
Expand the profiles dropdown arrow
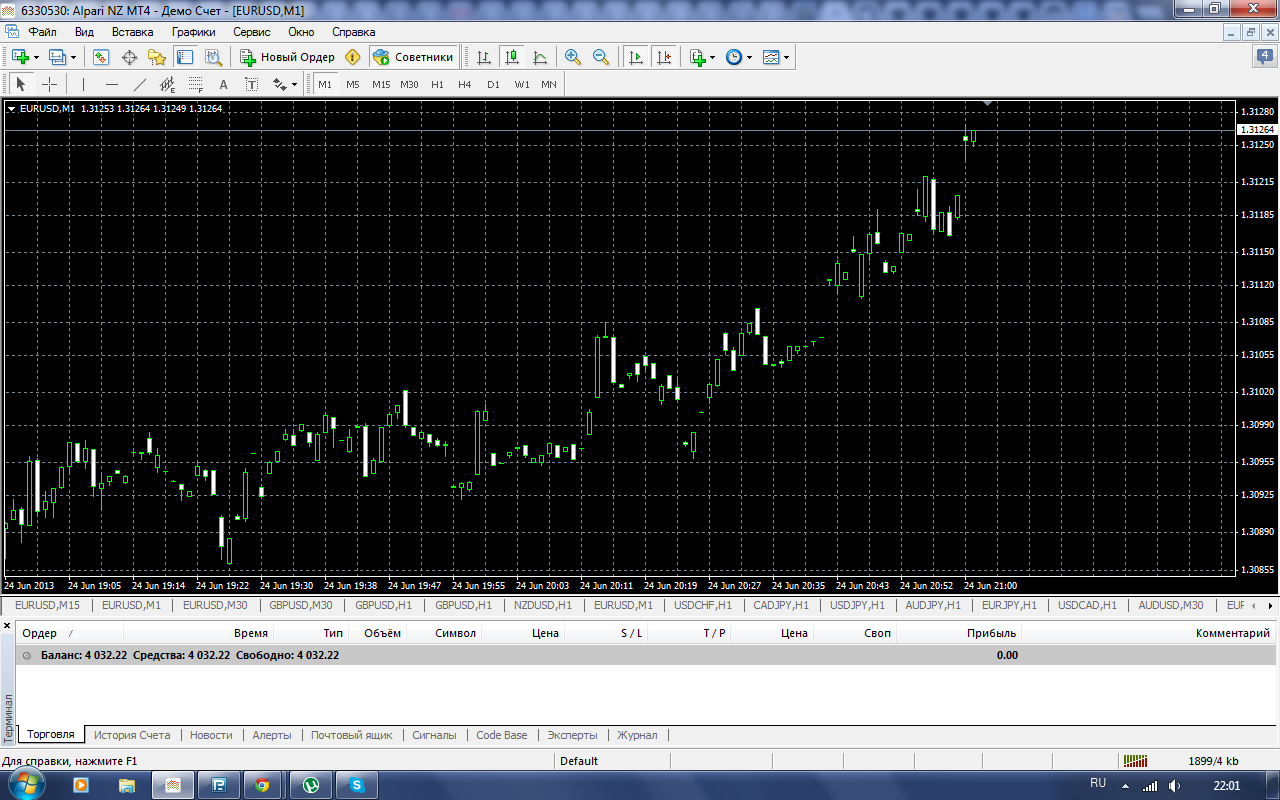click(73, 57)
